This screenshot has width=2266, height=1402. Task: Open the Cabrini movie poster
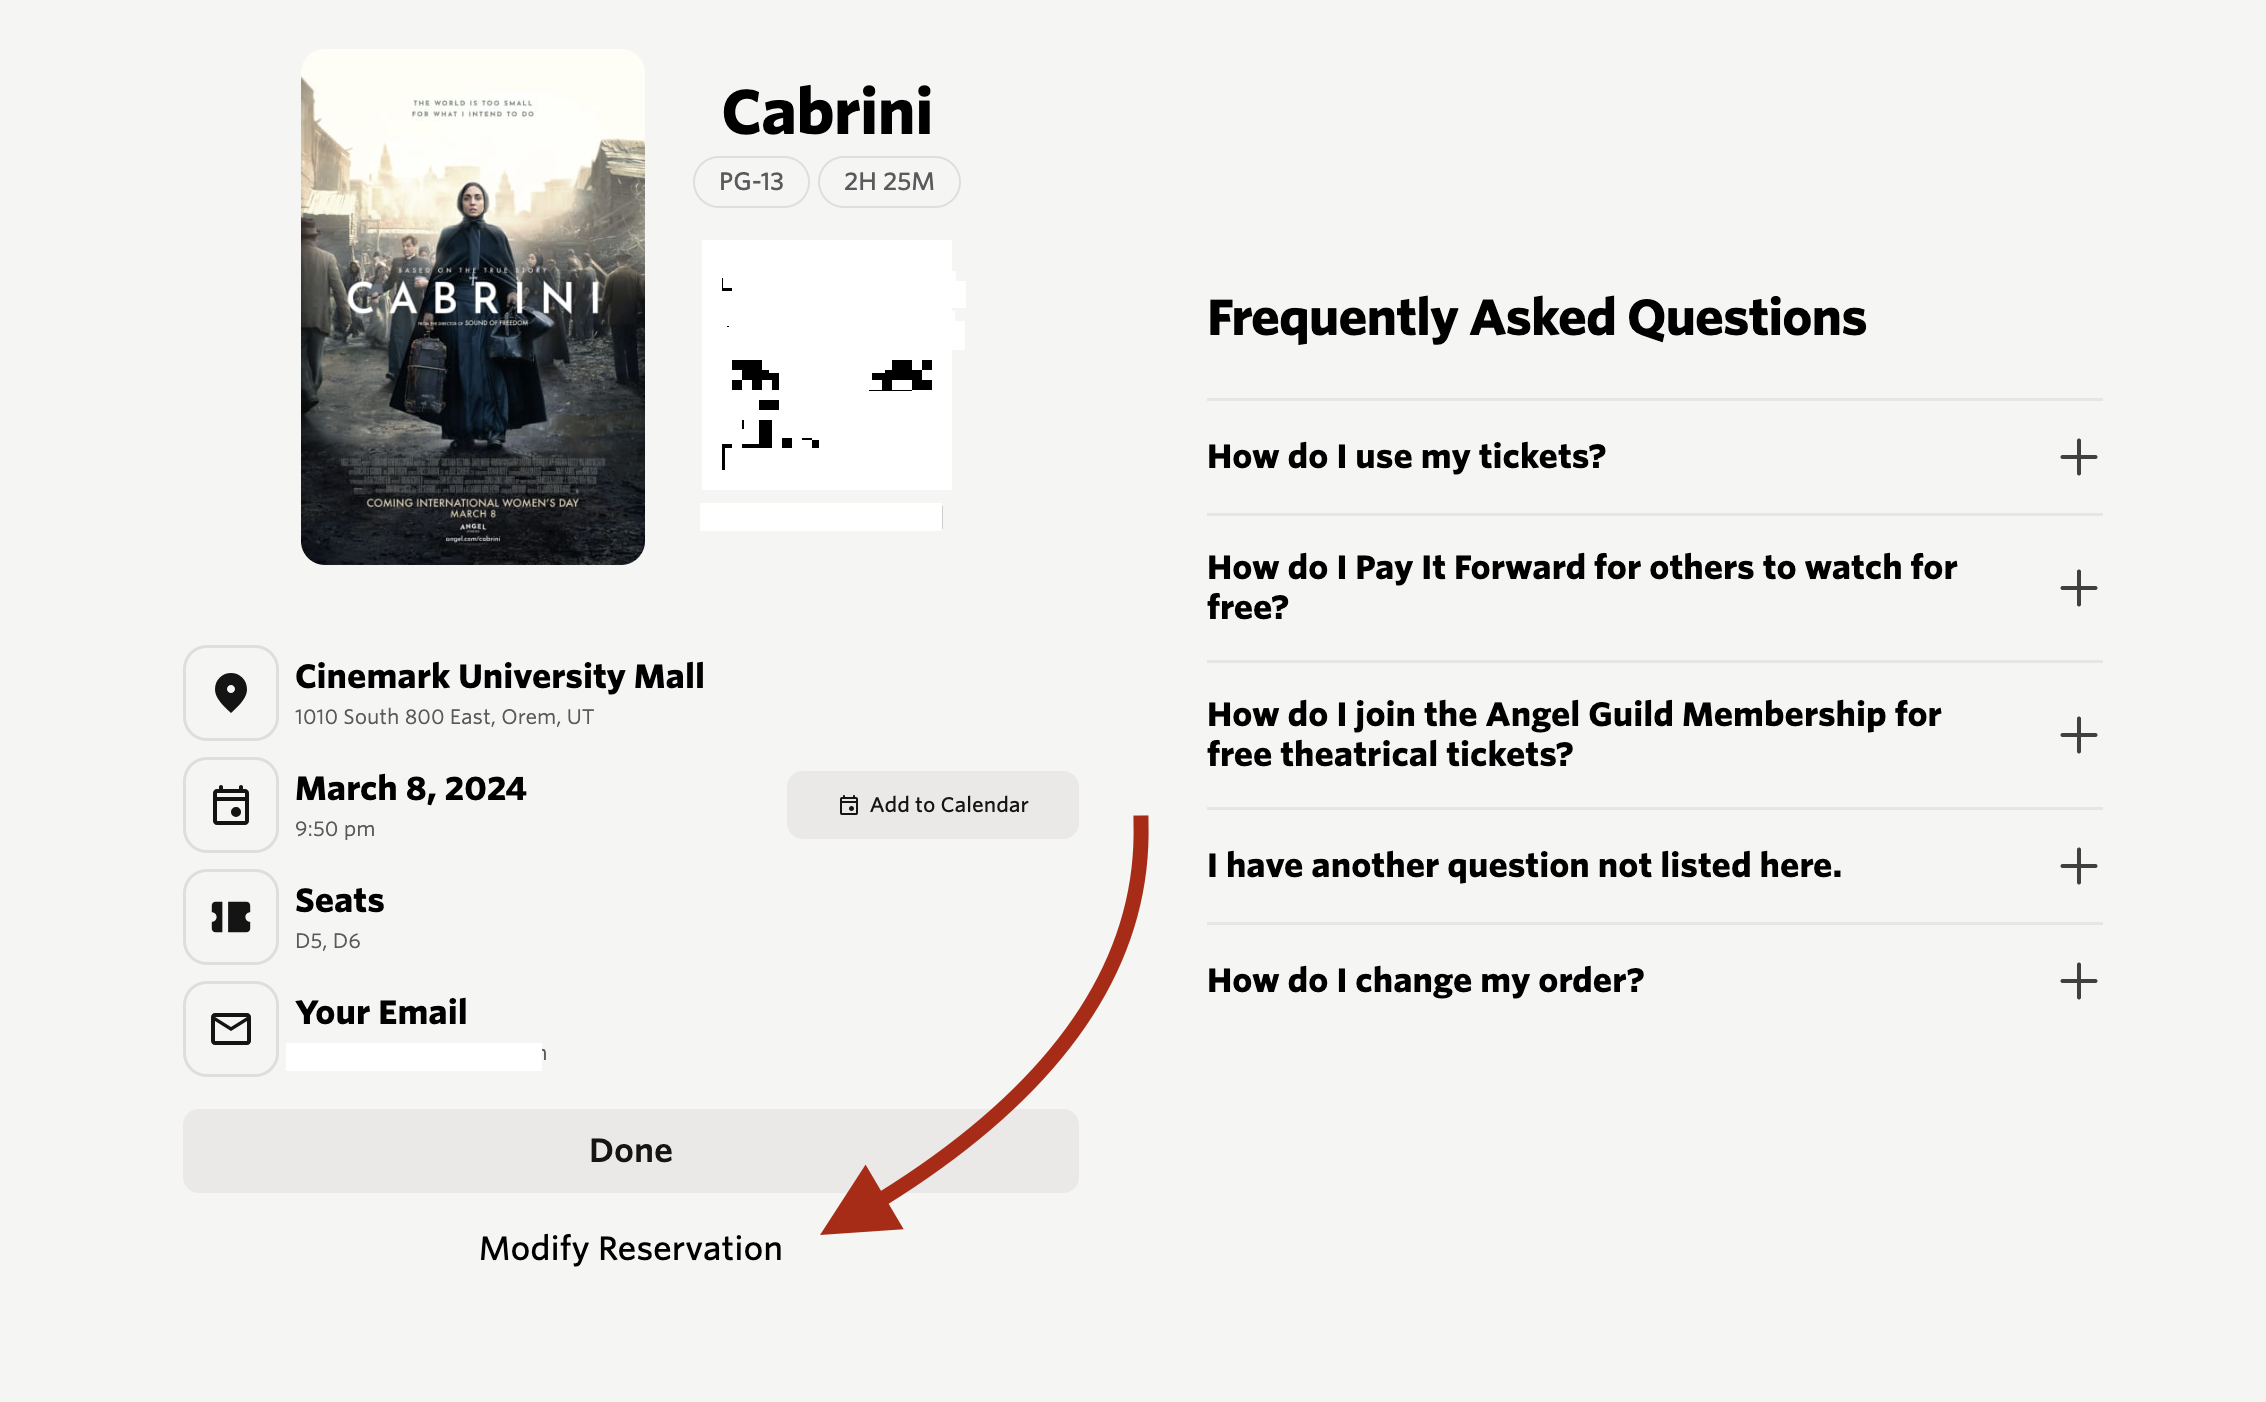pos(473,307)
